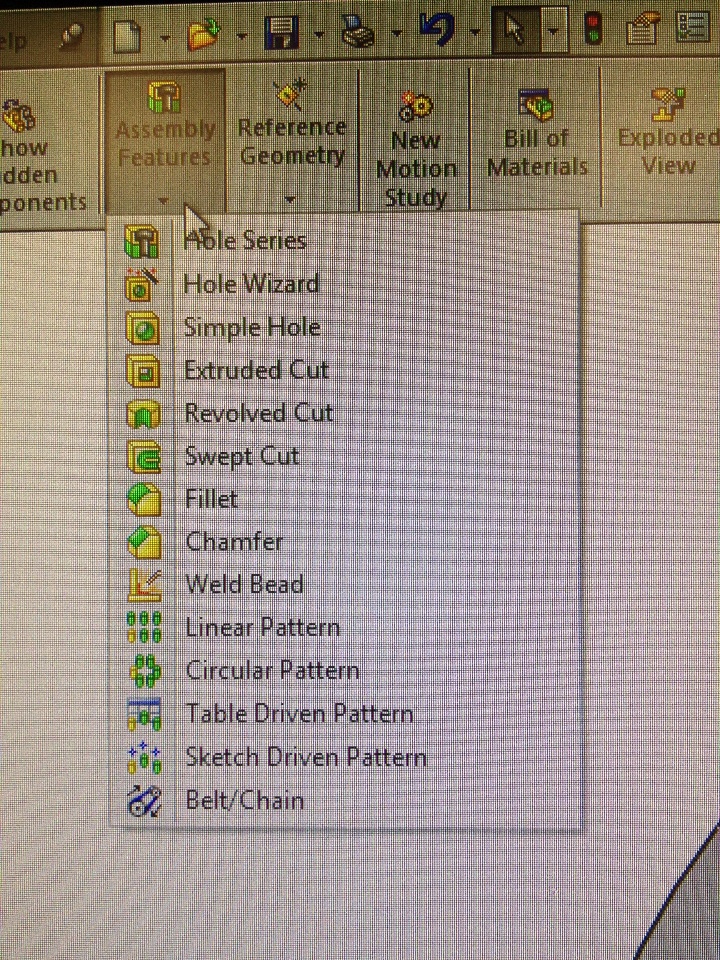Click the Options list icon in toolbar
The height and width of the screenshot is (960, 720).
[692, 28]
